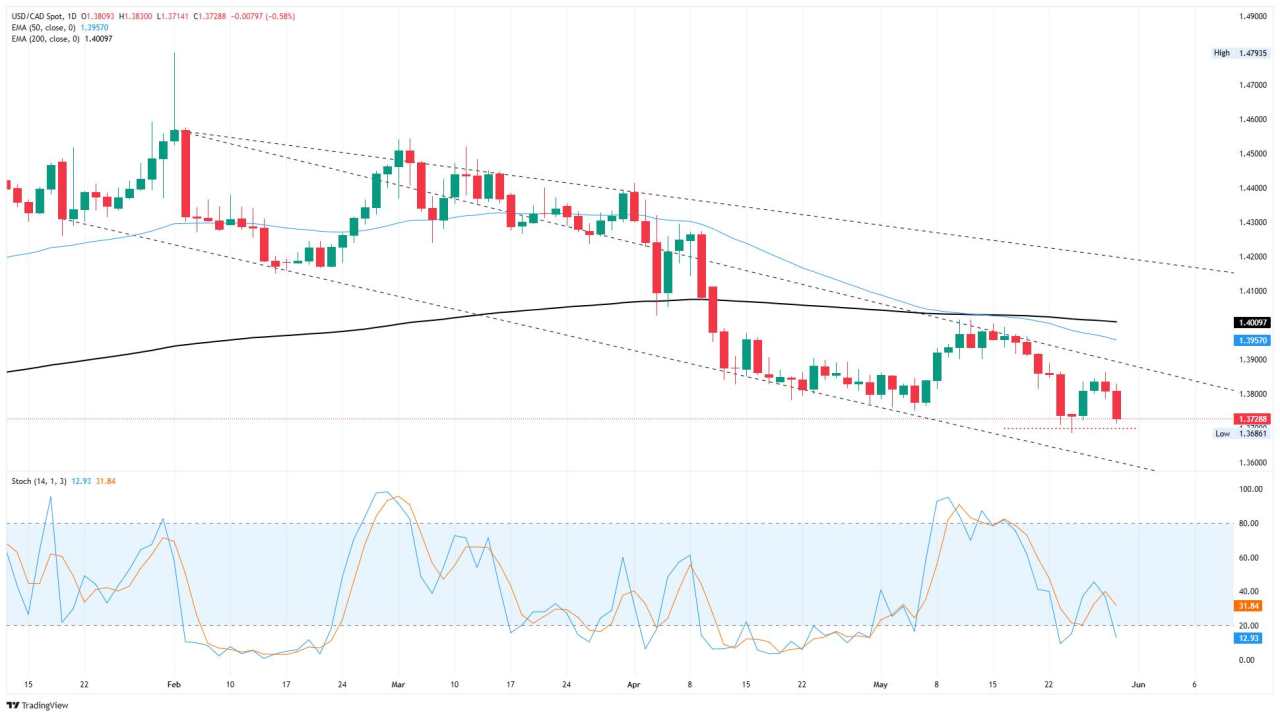Click the red 1.37288 current price tag

click(1252, 418)
